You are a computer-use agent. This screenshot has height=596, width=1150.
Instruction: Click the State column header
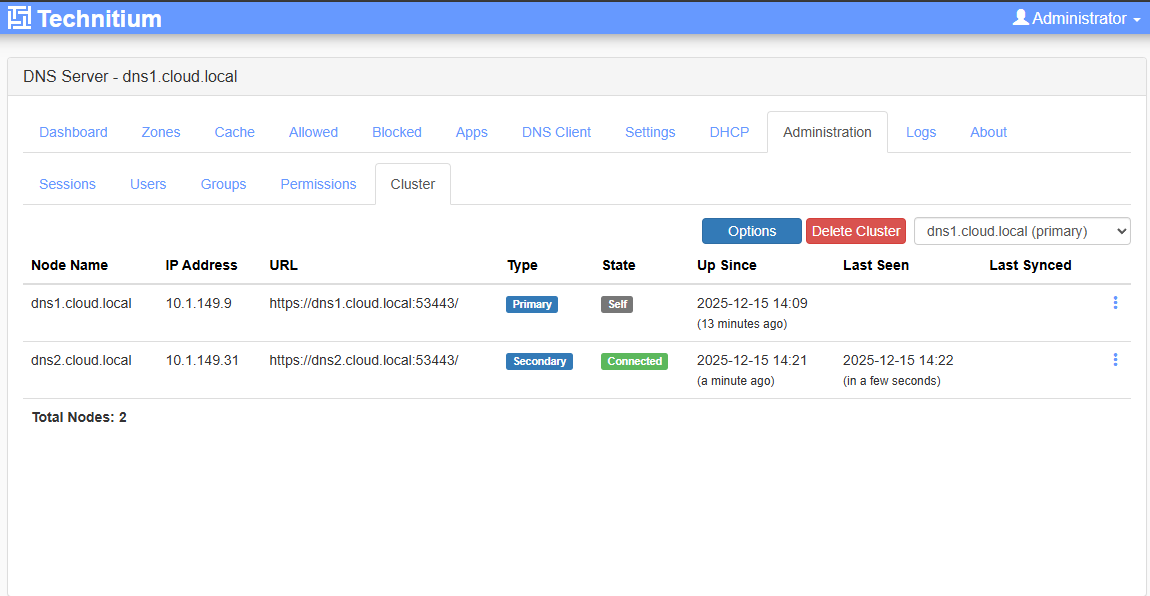point(618,265)
